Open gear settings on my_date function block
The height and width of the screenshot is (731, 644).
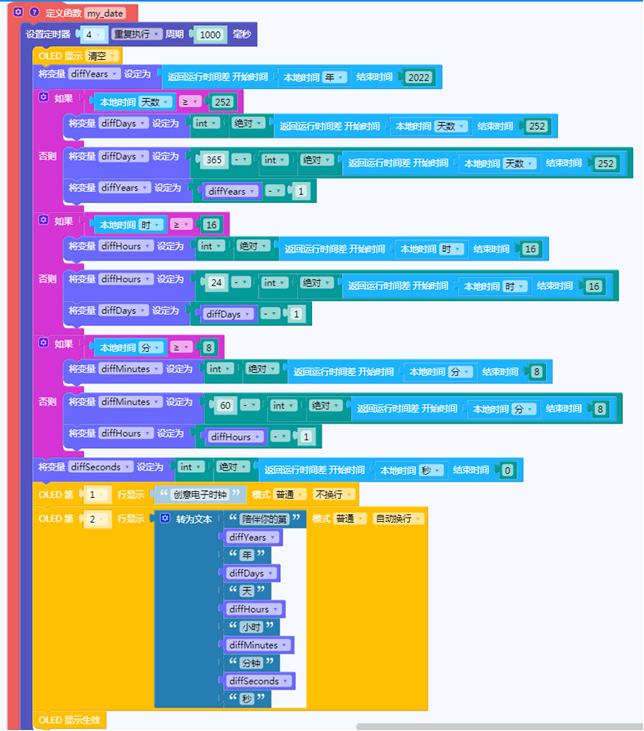pos(18,12)
